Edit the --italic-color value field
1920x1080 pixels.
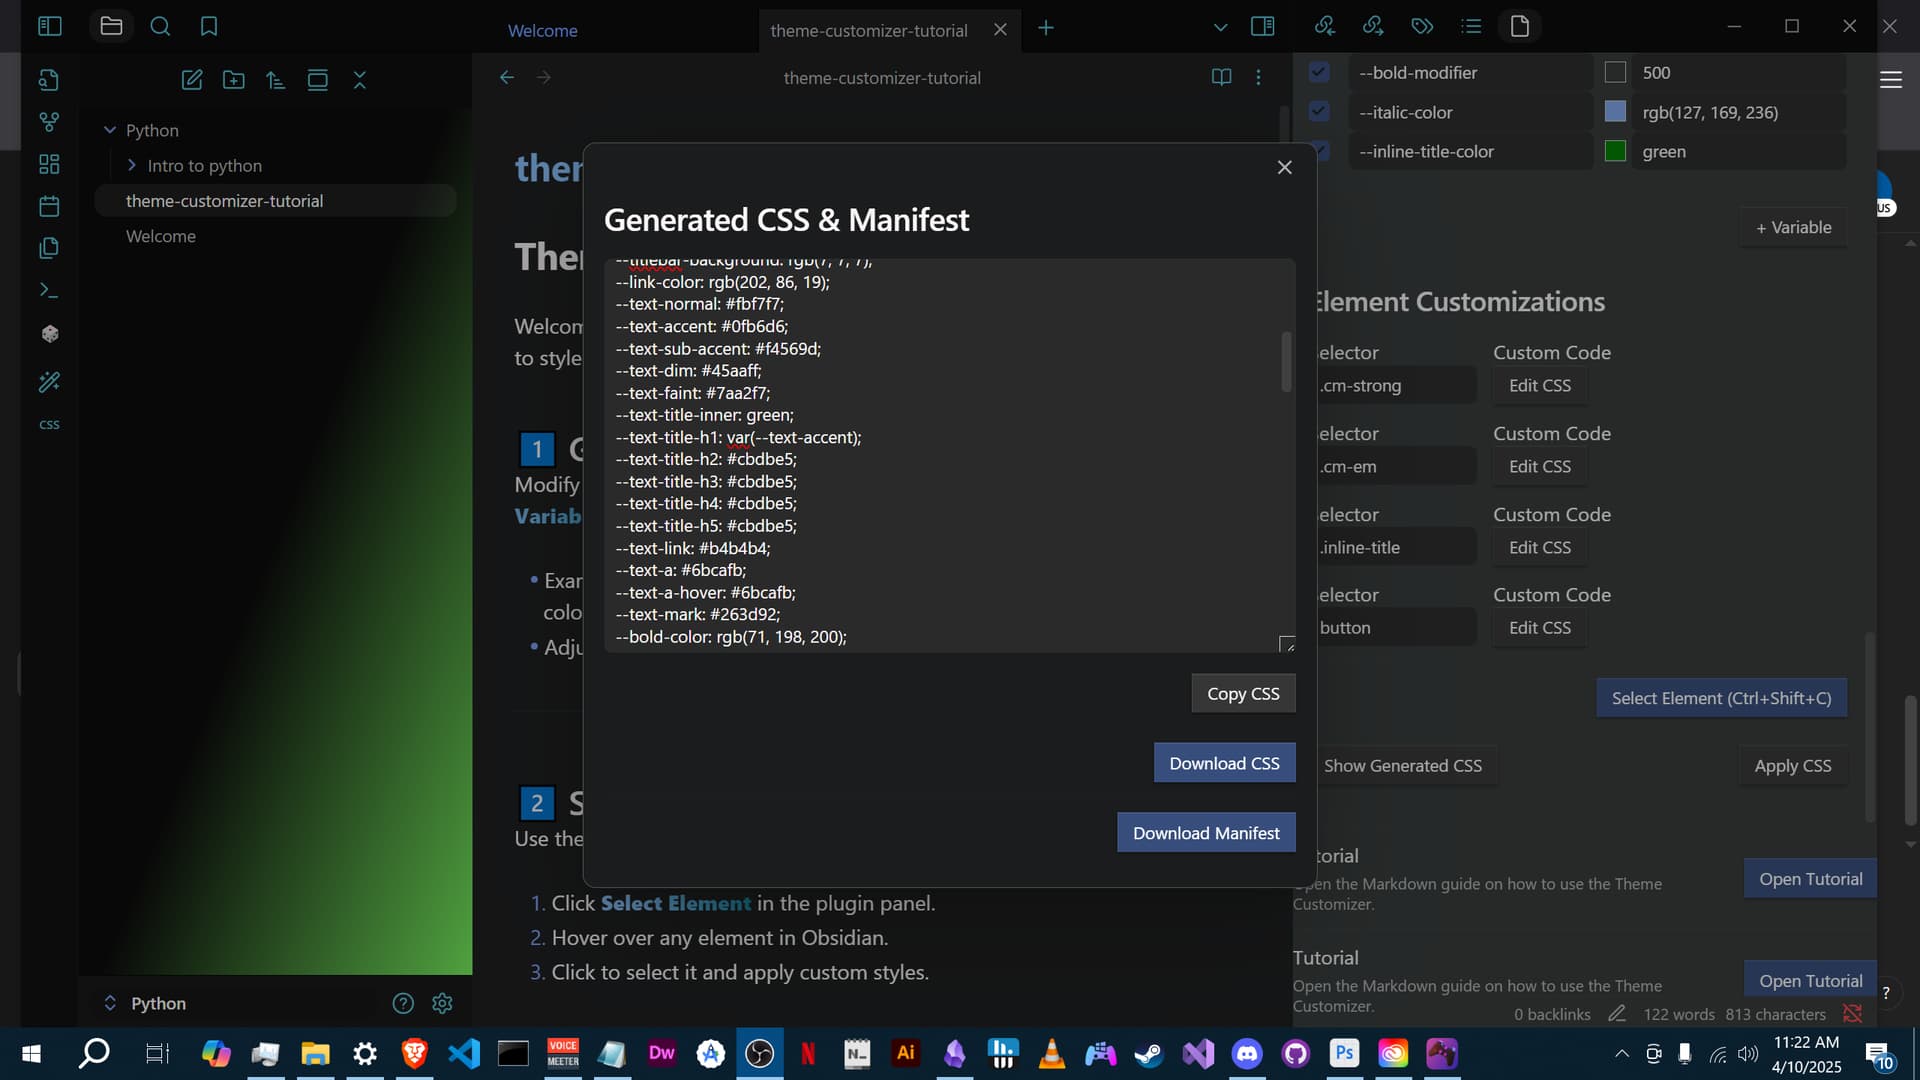(1738, 112)
